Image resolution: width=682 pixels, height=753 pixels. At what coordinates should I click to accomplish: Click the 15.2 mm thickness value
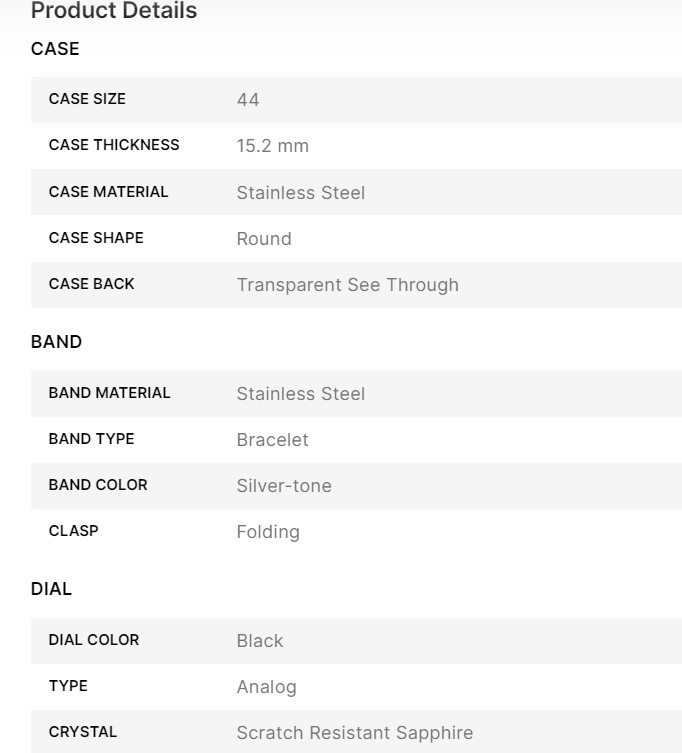(x=272, y=146)
